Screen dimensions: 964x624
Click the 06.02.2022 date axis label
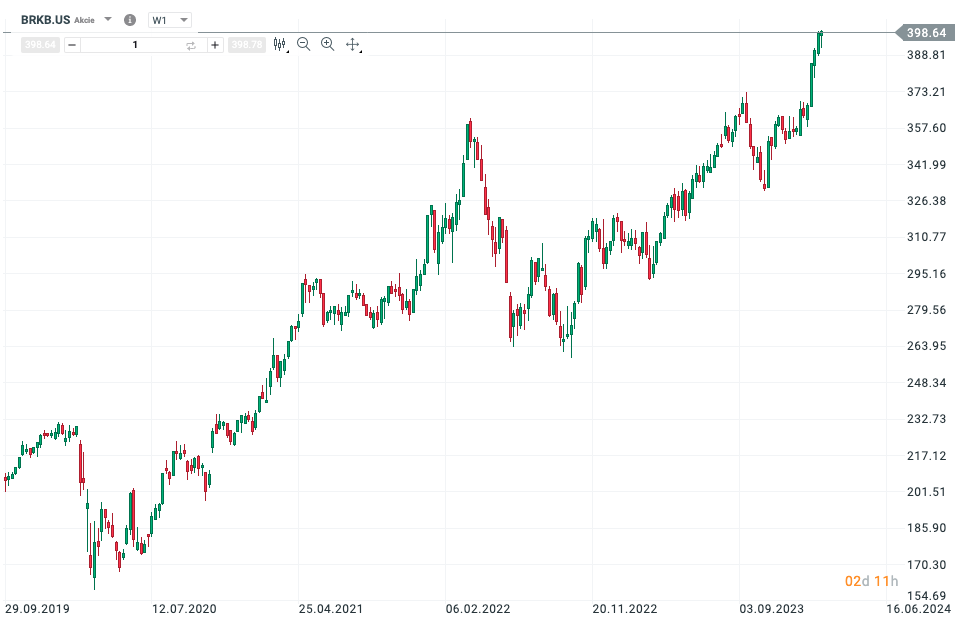point(478,609)
